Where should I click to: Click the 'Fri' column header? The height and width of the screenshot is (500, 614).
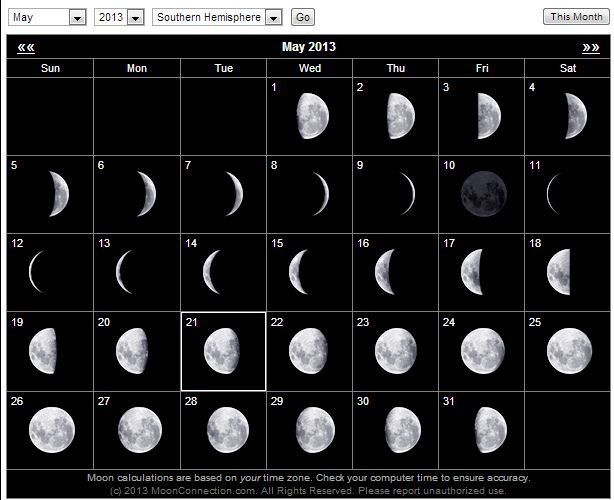pos(482,68)
